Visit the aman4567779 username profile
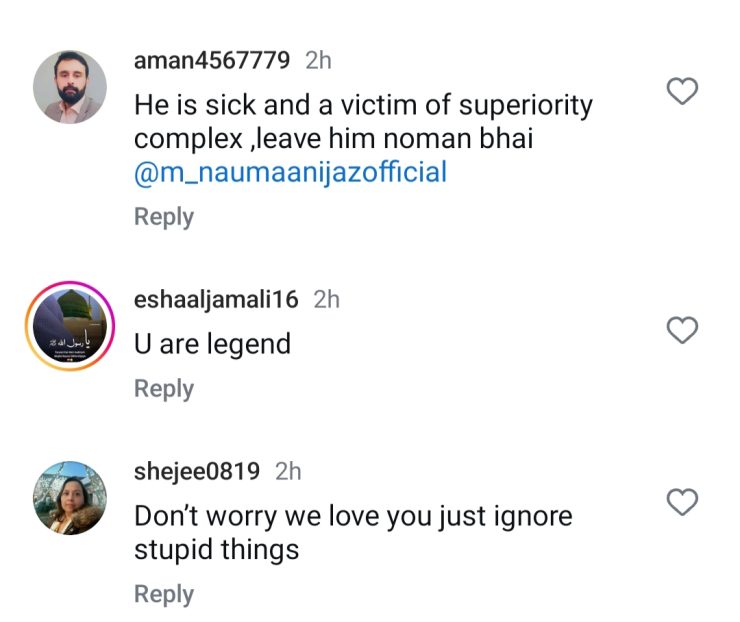This screenshot has height=622, width=740. (212, 60)
